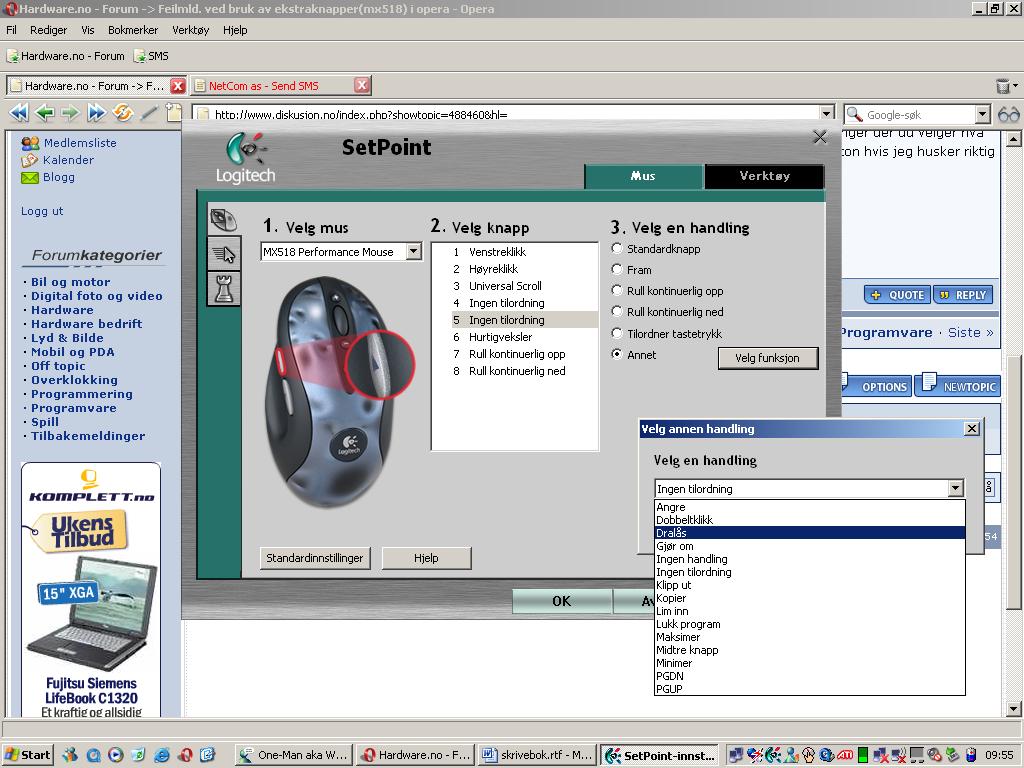Image resolution: width=1024 pixels, height=768 pixels.
Task: Select the Standardknapp radio button
Action: [616, 248]
